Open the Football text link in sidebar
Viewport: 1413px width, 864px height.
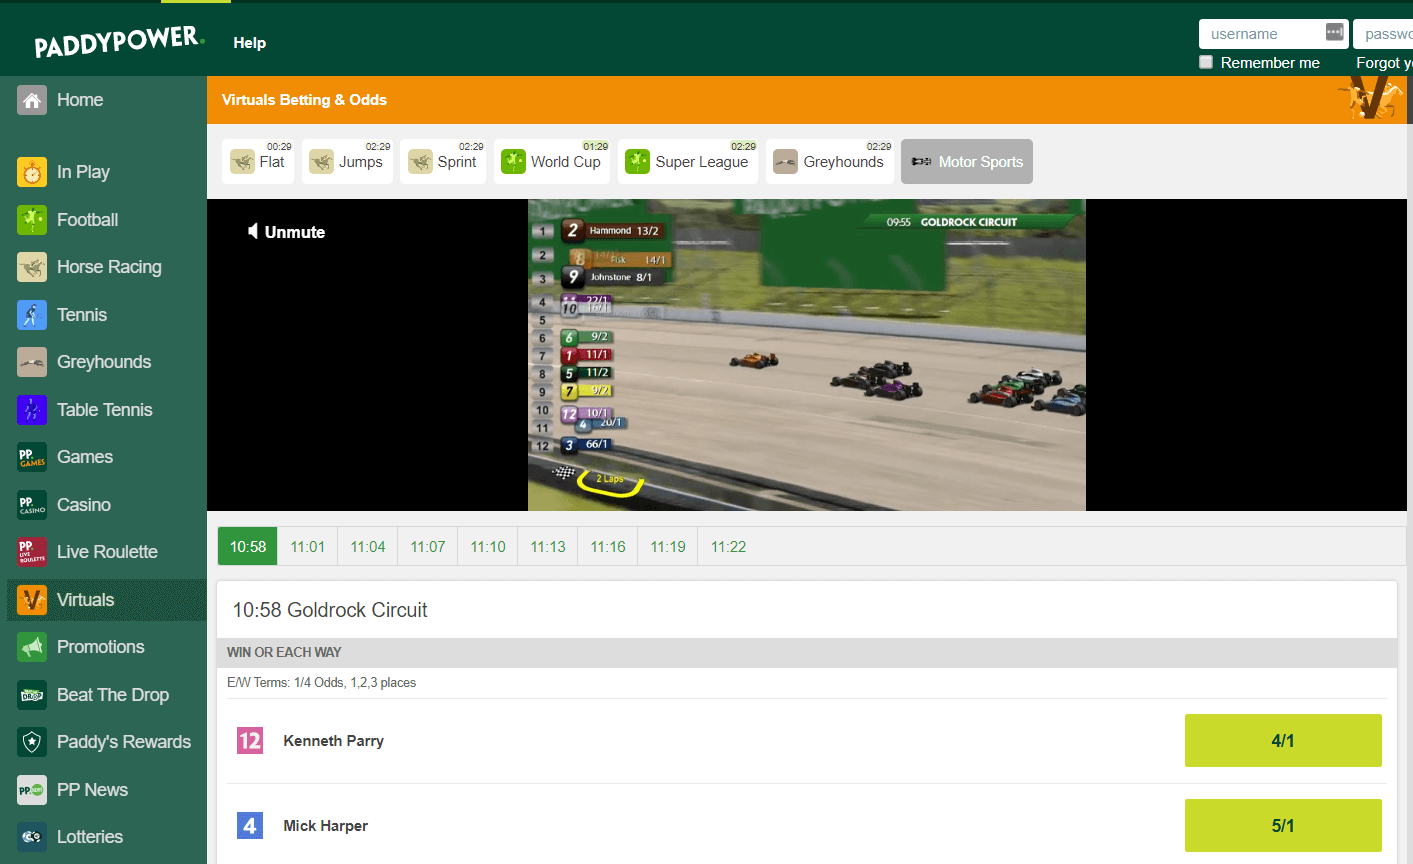[x=88, y=220]
